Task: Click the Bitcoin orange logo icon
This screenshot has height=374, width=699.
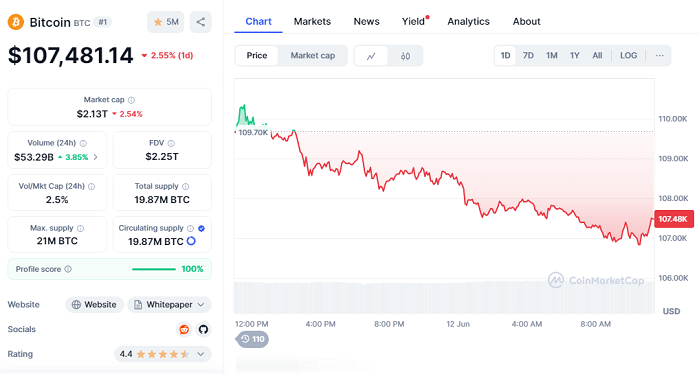Action: pyautogui.click(x=16, y=22)
